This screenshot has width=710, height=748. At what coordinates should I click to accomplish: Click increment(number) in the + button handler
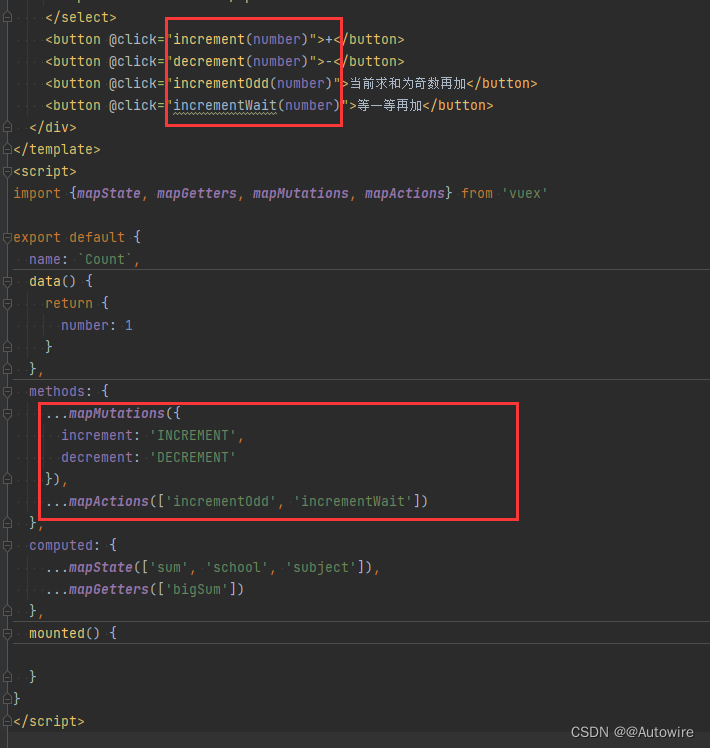(x=240, y=40)
